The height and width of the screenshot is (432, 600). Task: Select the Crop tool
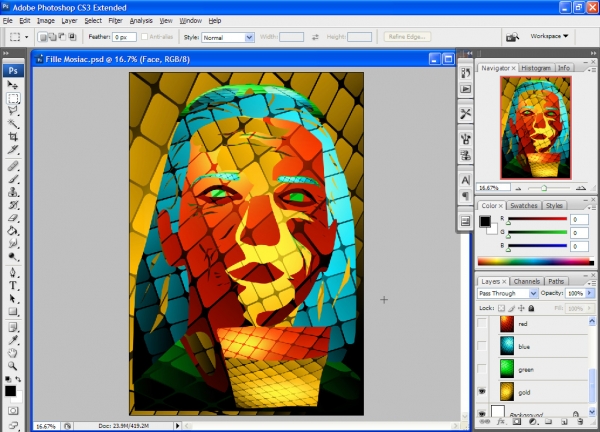[x=13, y=137]
